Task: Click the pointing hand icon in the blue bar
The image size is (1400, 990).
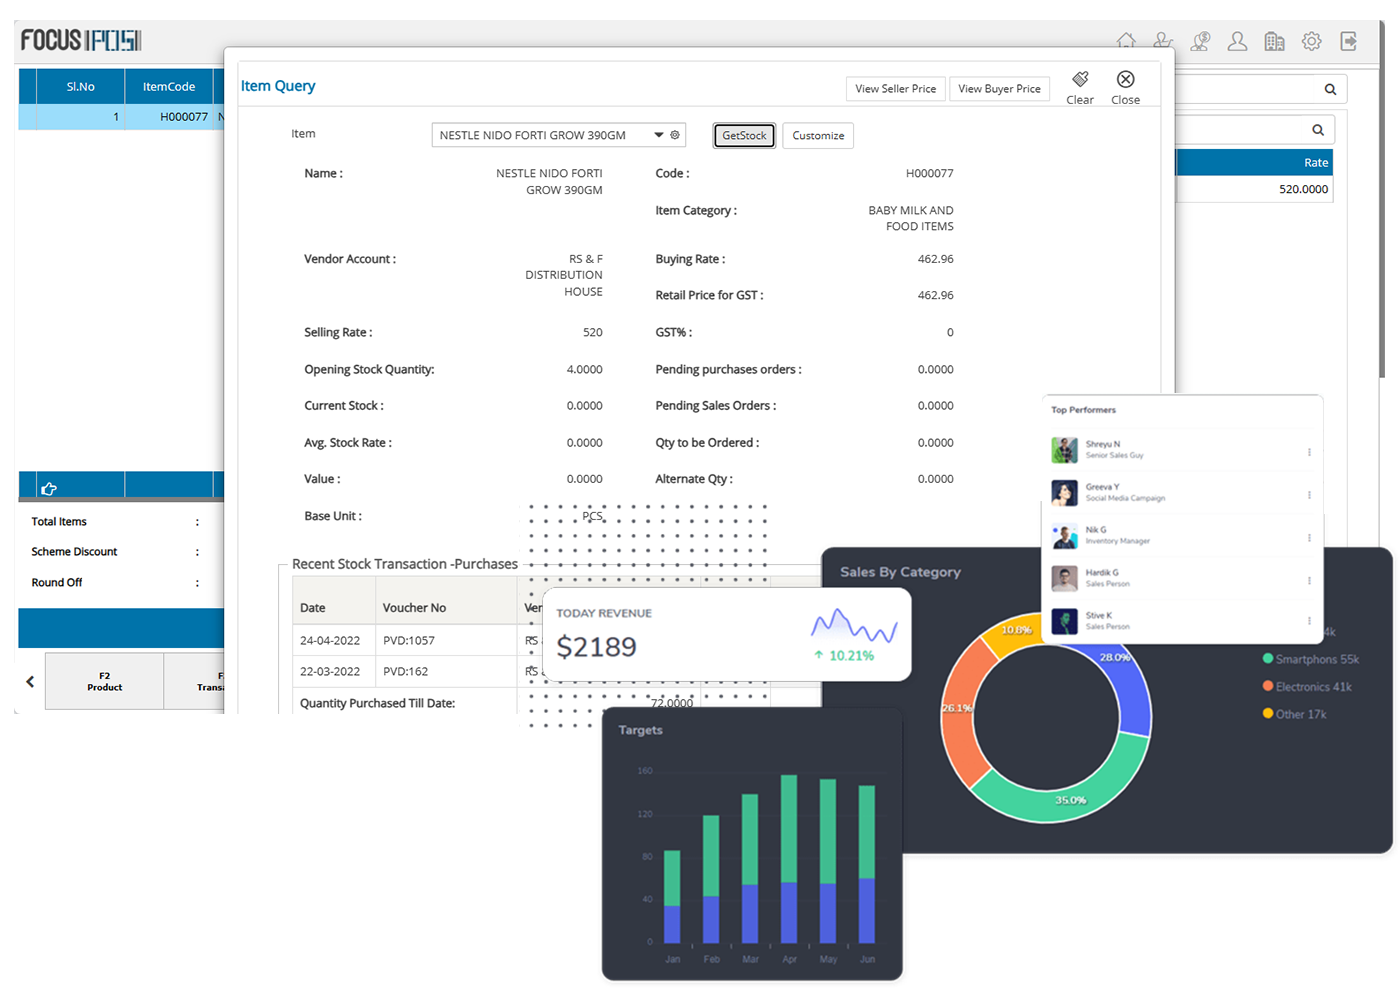Action: pyautogui.click(x=48, y=488)
